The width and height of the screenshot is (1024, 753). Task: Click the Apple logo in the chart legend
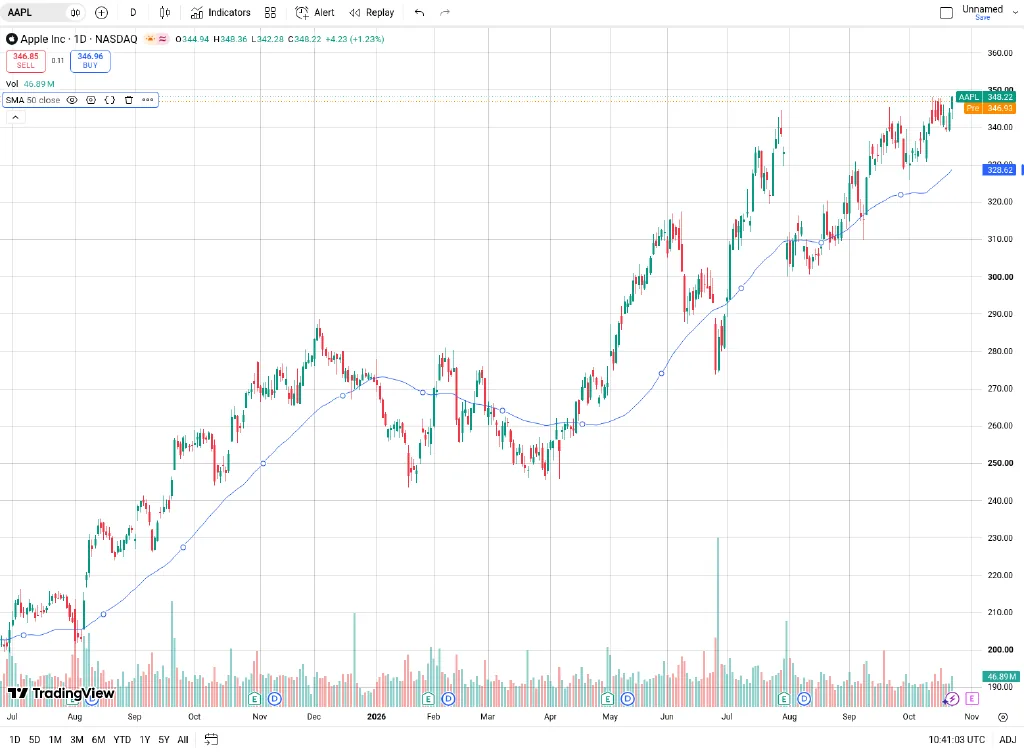(x=12, y=39)
